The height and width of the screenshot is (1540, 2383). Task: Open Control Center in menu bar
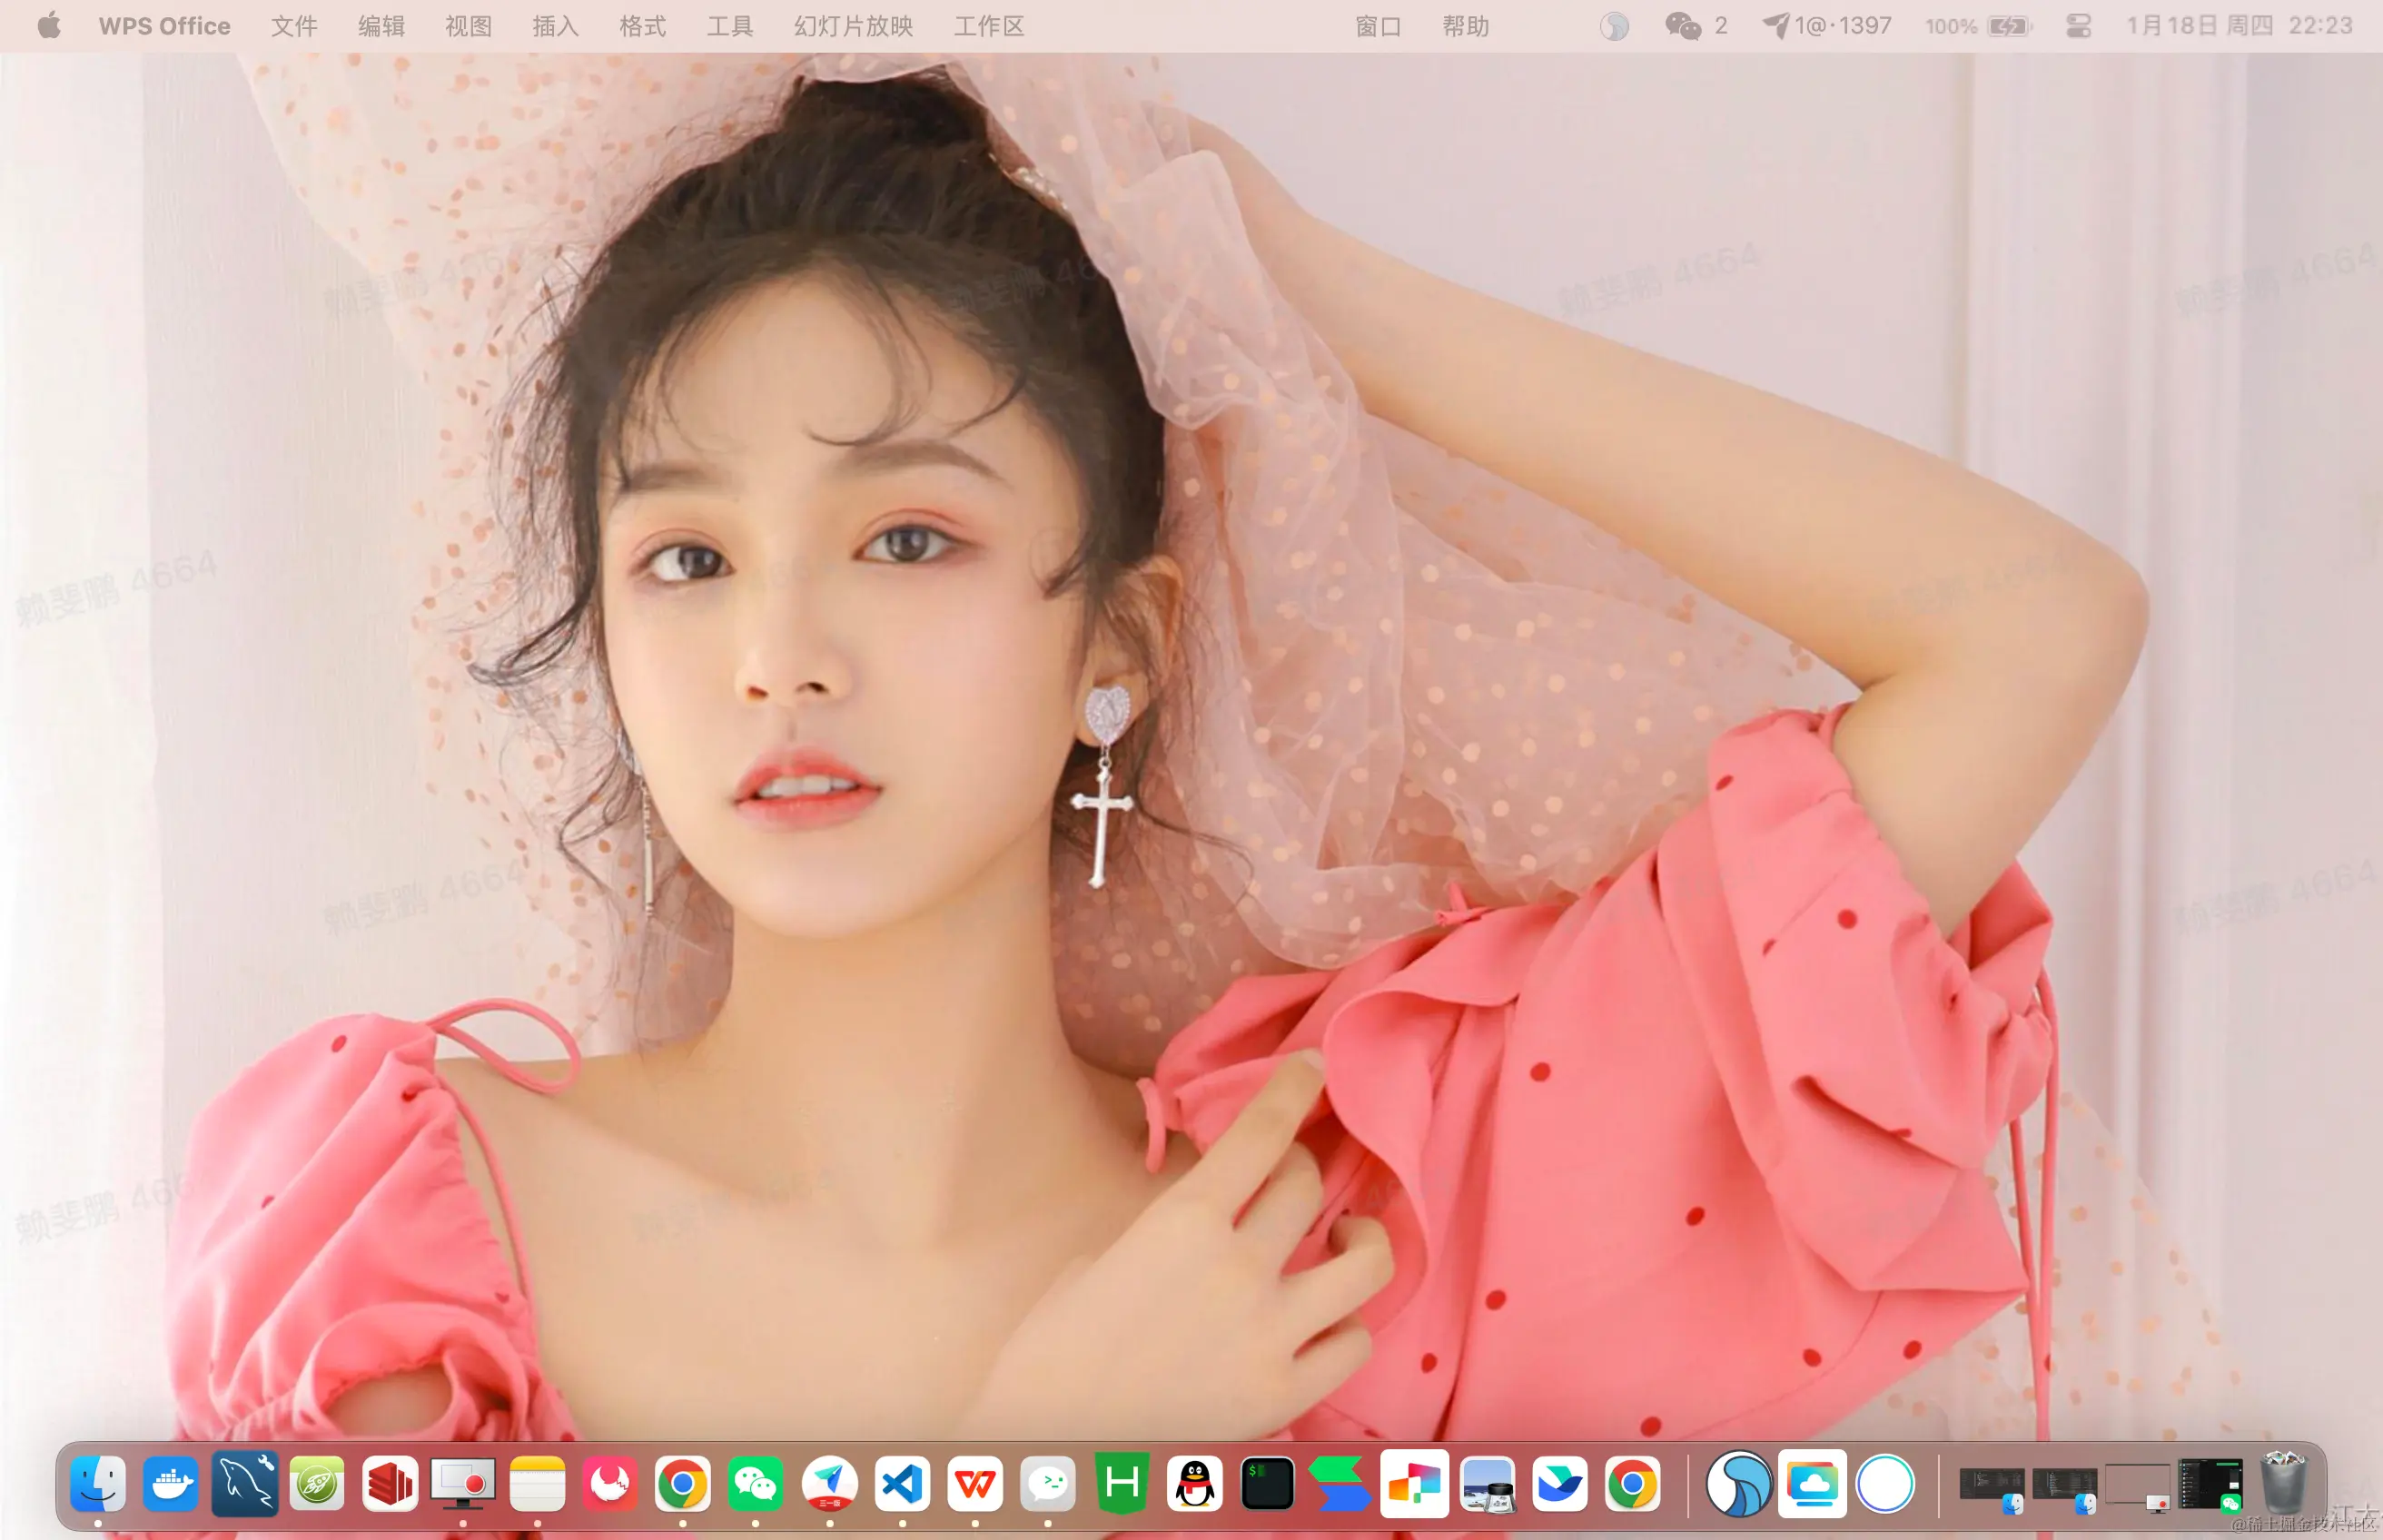[2078, 26]
